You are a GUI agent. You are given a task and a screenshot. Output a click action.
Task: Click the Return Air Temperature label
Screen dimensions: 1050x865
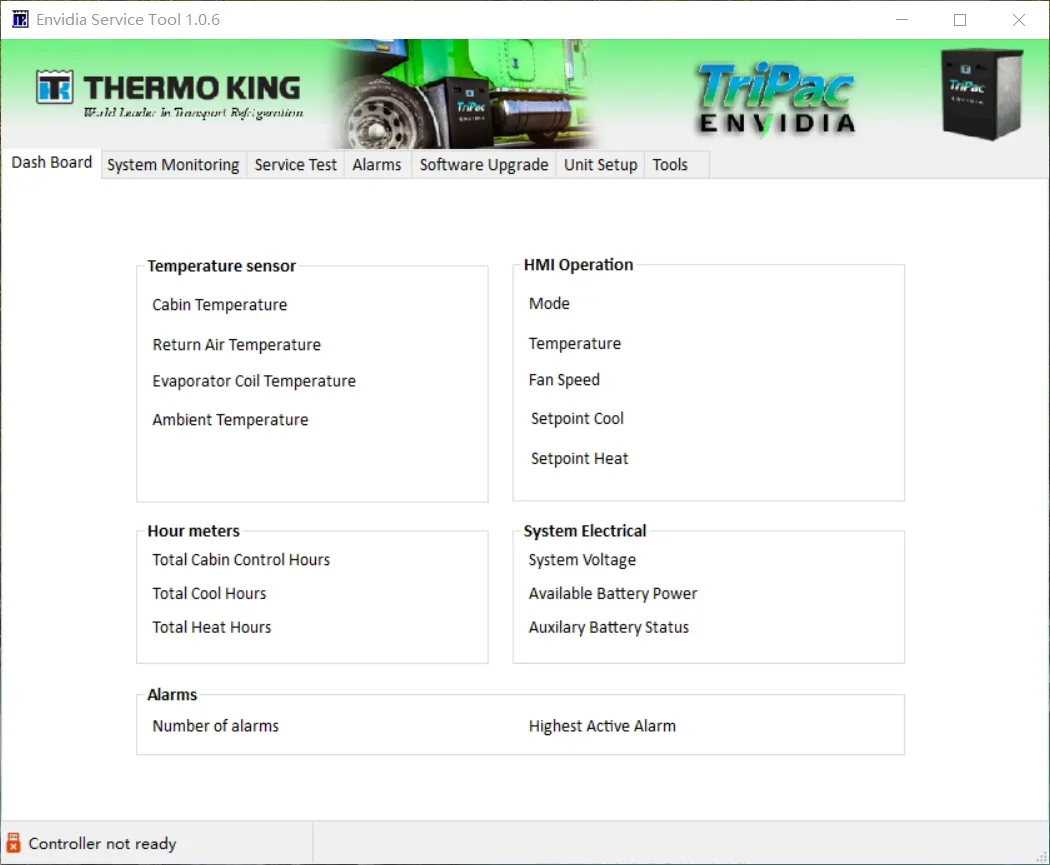click(x=236, y=345)
